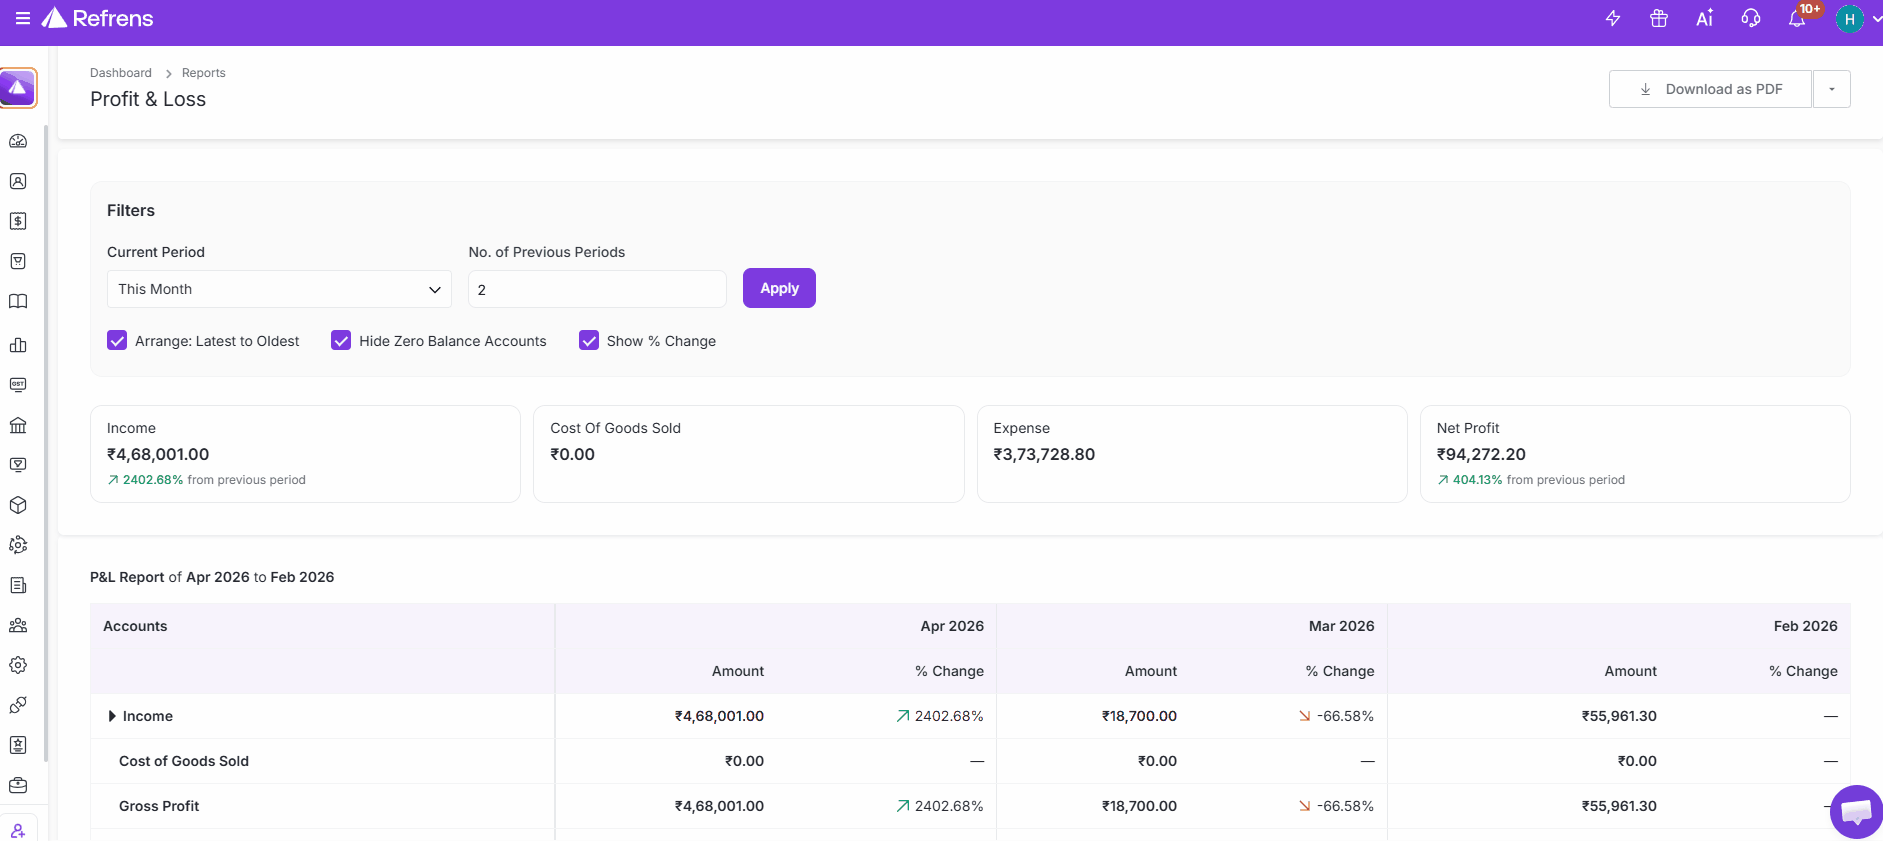Viewport: 1883px width, 841px height.
Task: Click the Reports breadcrumb link
Action: coord(203,73)
